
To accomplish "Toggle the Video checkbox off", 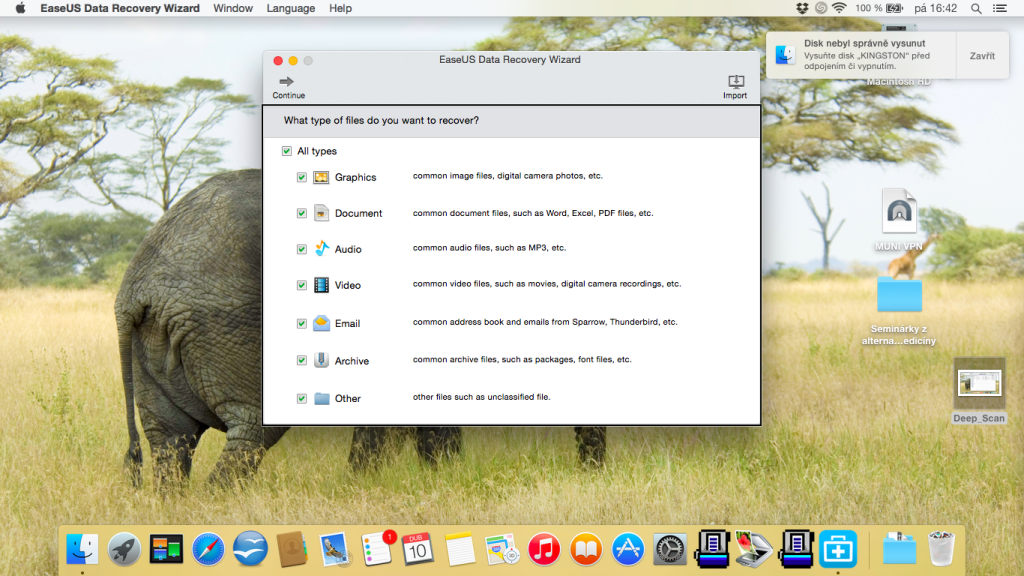I will click(302, 285).
